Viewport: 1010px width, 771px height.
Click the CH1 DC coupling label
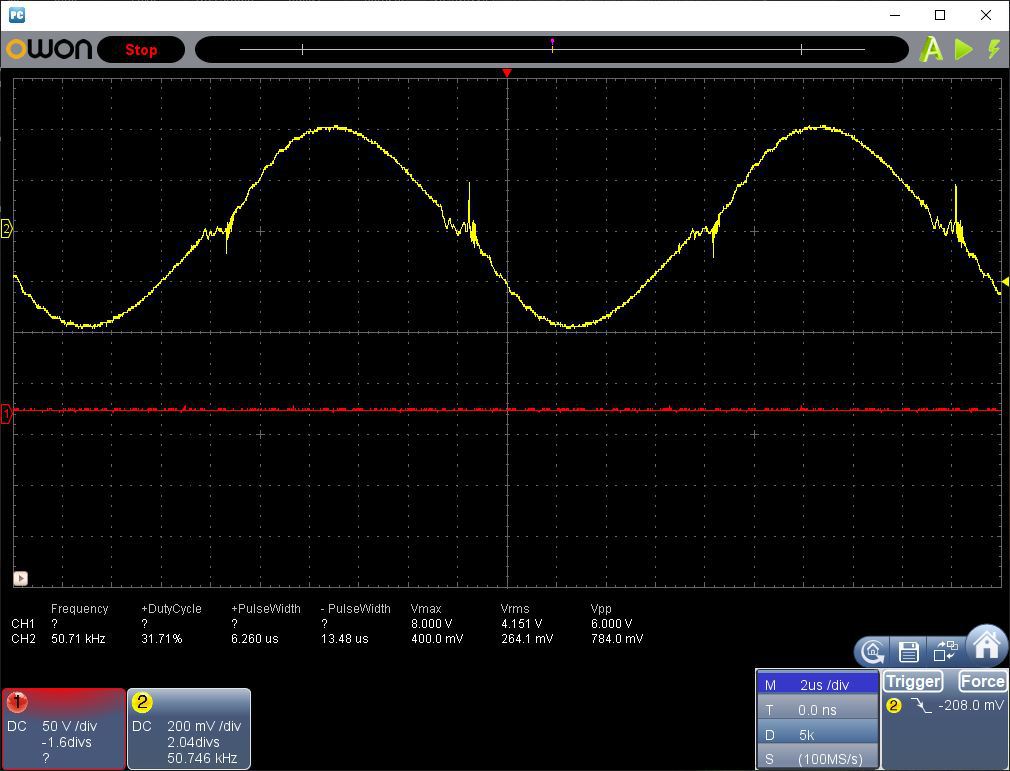[17, 726]
